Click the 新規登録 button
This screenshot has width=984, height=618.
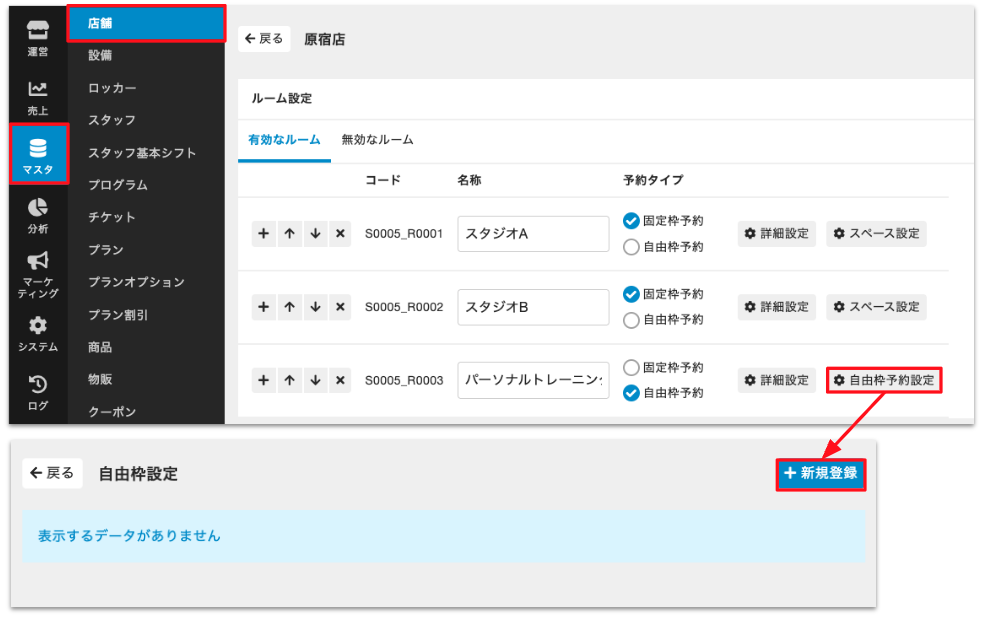point(820,474)
